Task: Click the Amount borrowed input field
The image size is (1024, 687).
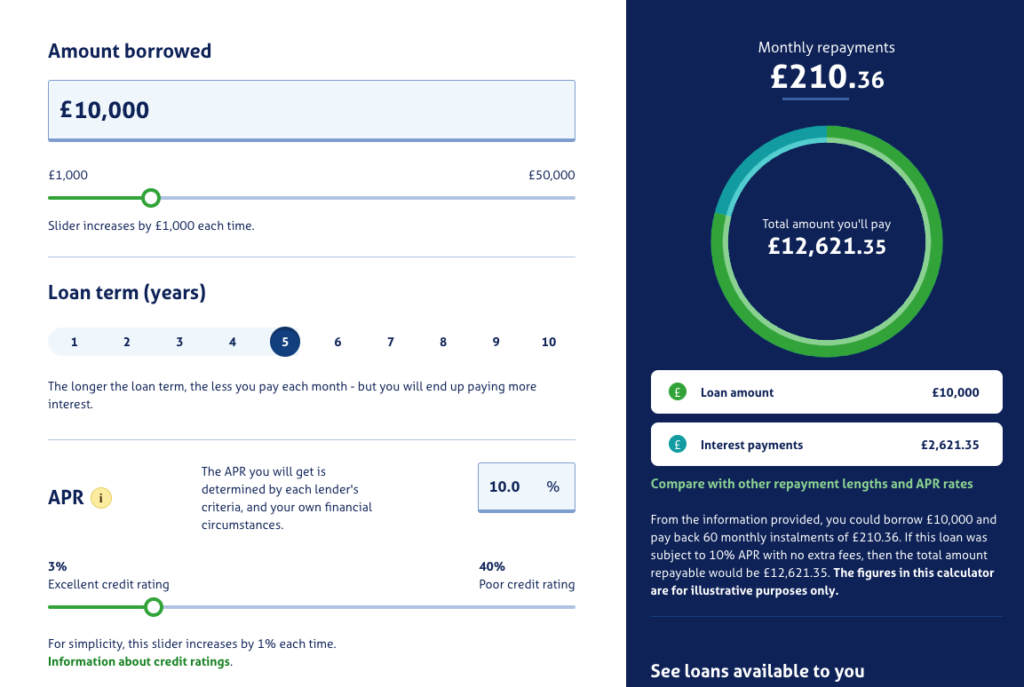Action: coord(312,110)
